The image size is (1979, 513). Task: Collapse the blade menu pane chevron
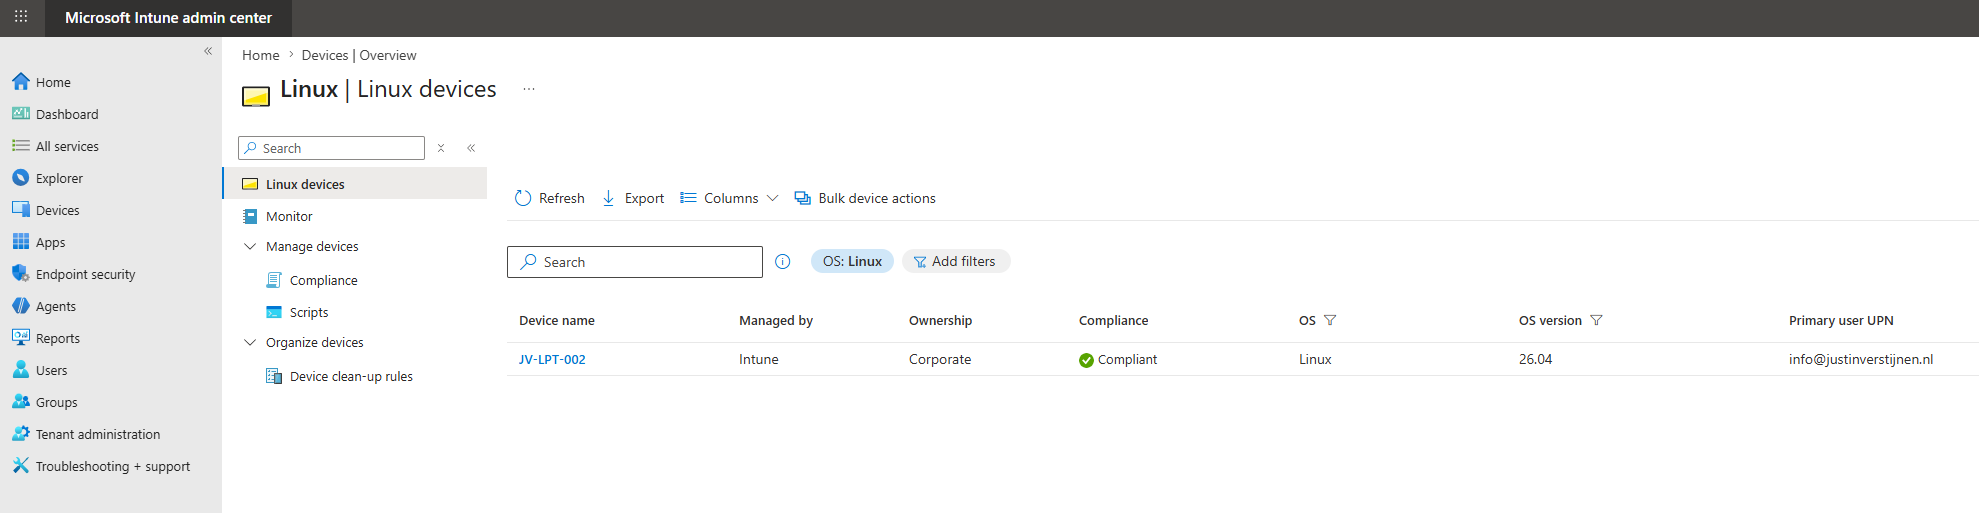click(471, 148)
